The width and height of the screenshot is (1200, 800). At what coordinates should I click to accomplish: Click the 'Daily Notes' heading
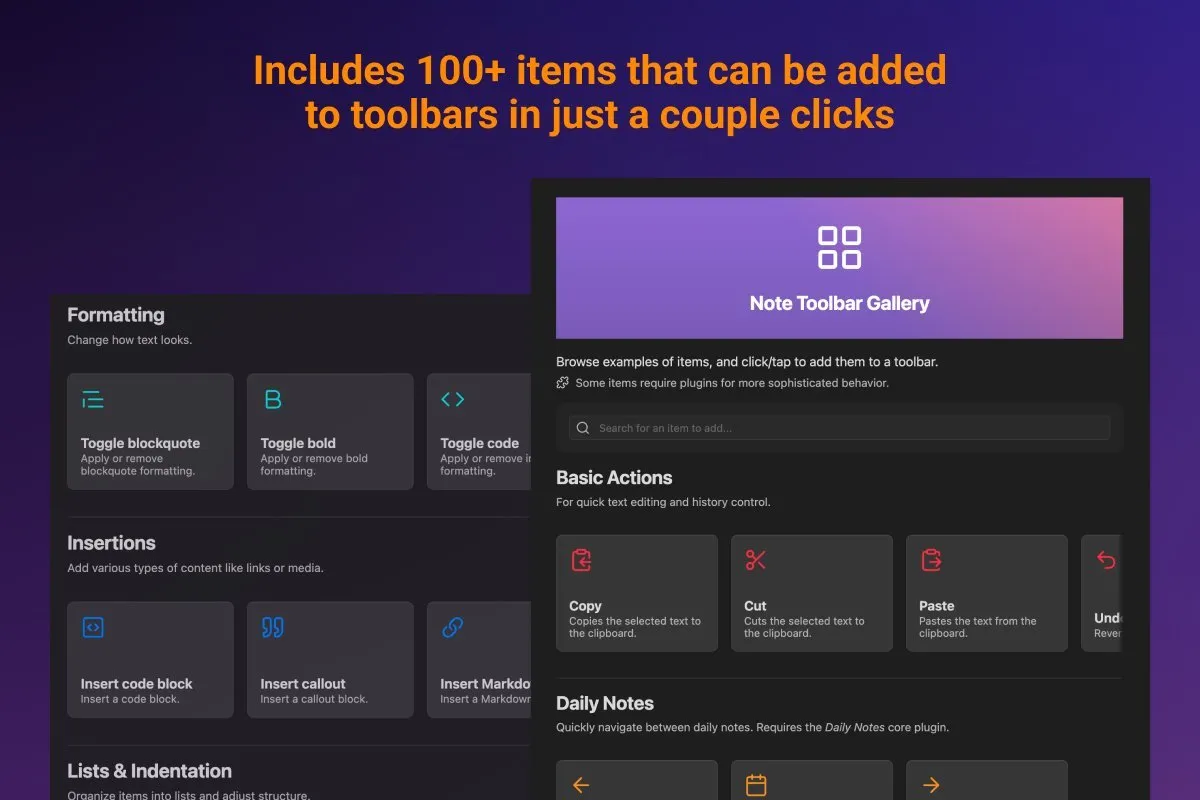click(605, 704)
